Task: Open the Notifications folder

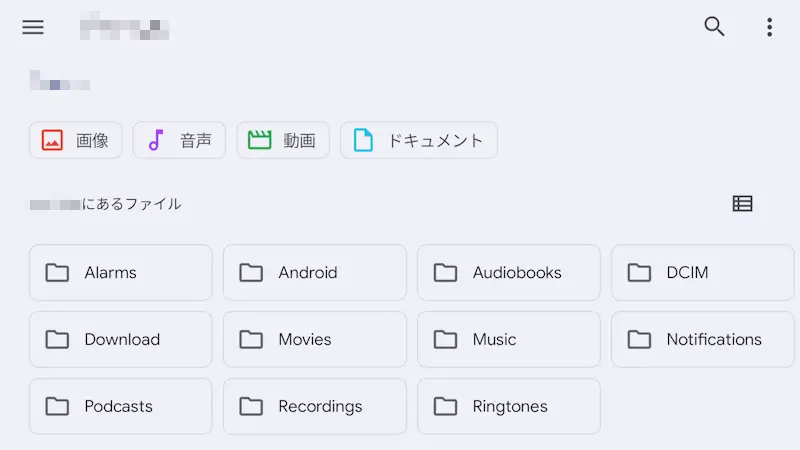Action: coord(702,339)
